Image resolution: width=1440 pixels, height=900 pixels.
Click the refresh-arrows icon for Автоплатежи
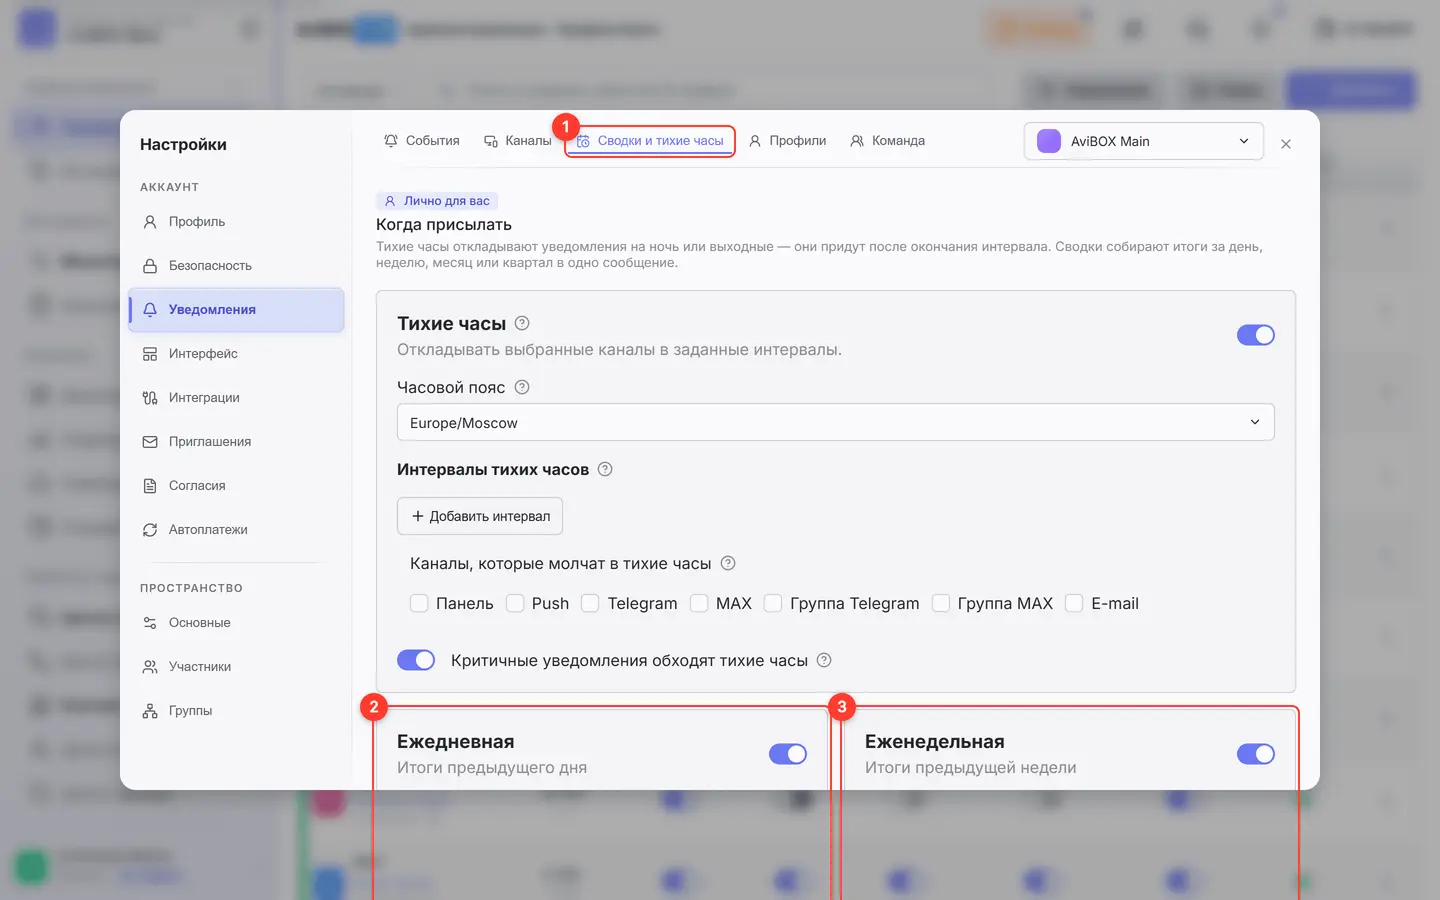click(150, 530)
